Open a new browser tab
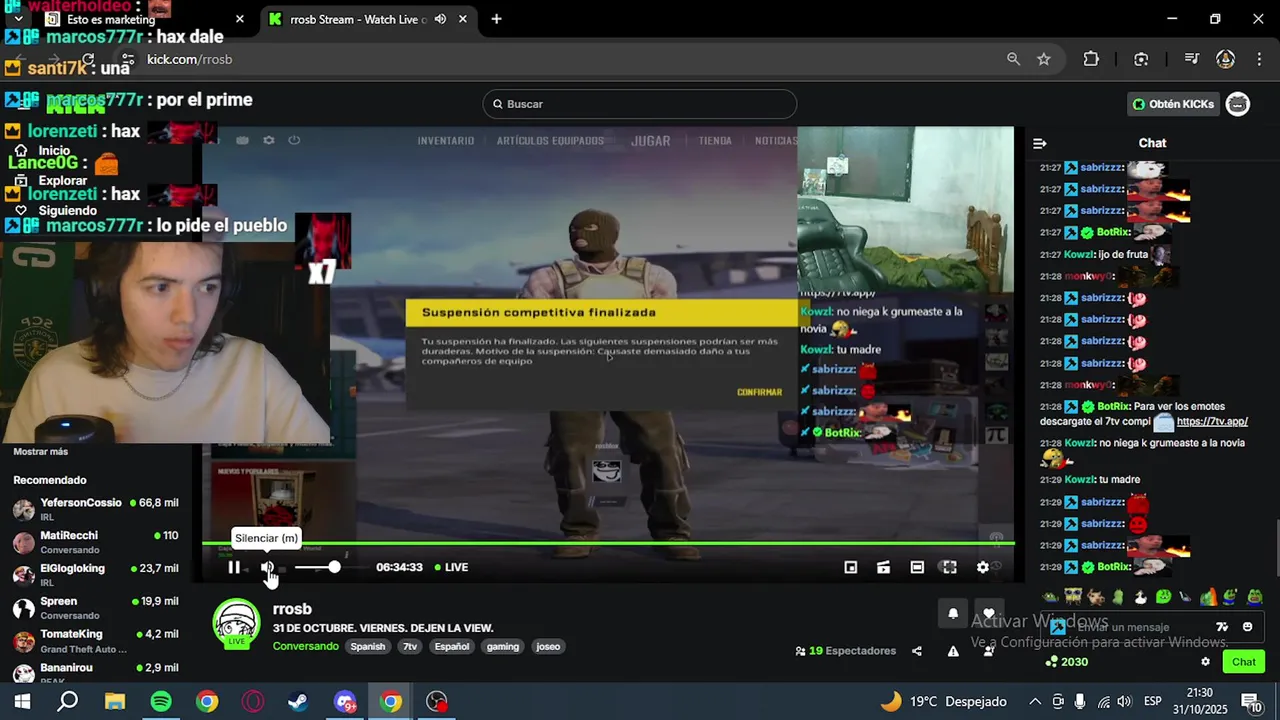The height and width of the screenshot is (720, 1280). [x=496, y=19]
